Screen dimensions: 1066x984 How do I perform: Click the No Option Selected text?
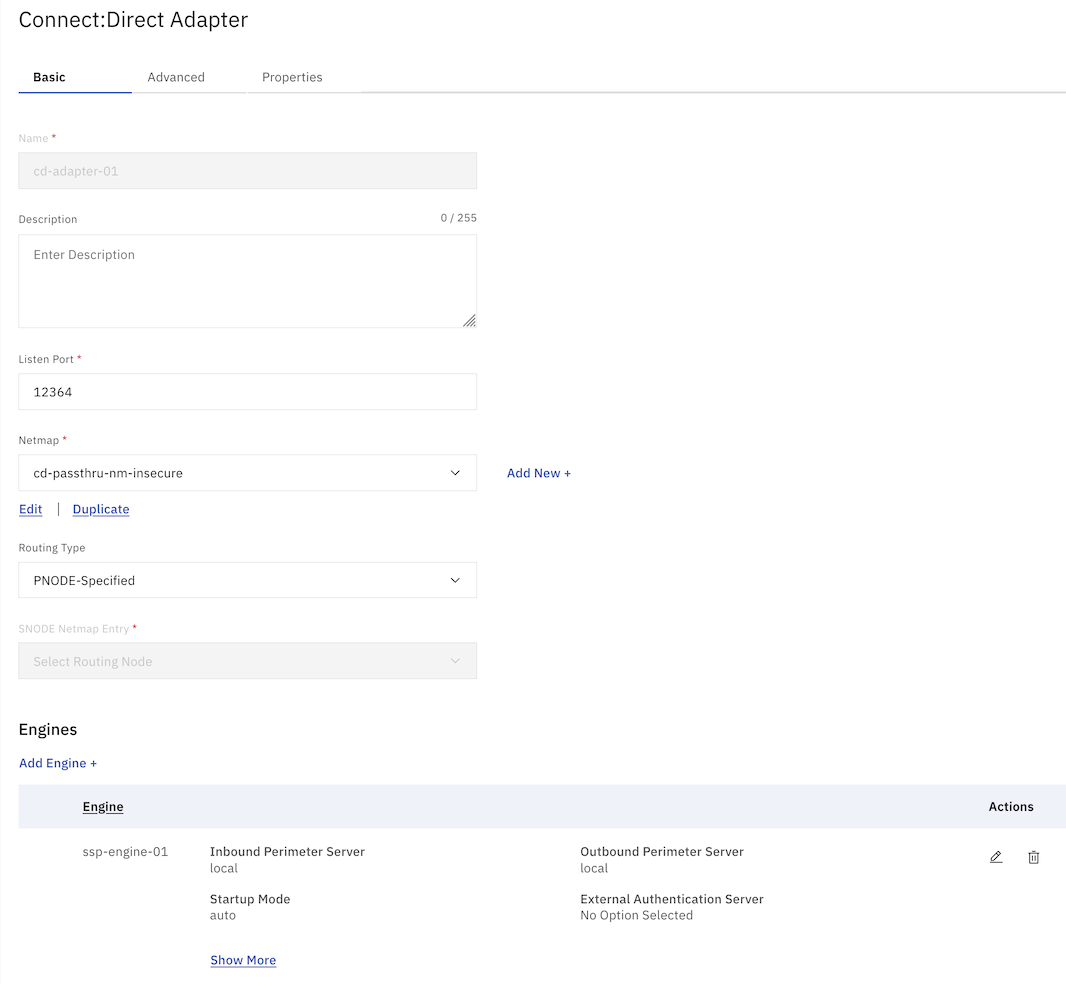(x=636, y=915)
